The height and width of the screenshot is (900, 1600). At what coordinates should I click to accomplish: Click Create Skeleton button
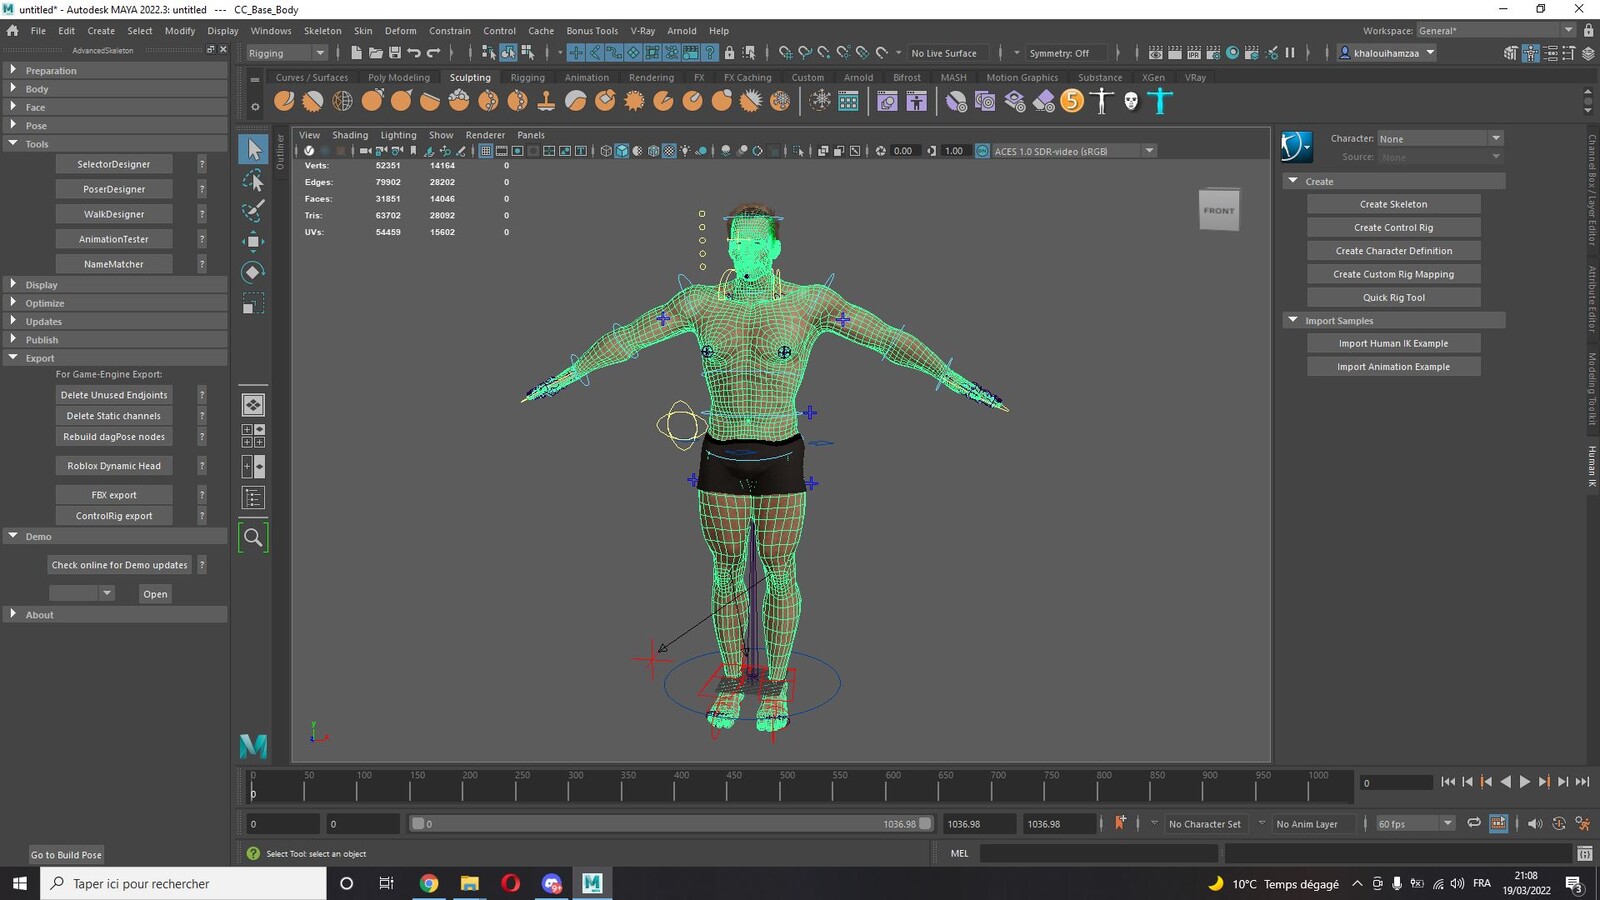[x=1394, y=204]
